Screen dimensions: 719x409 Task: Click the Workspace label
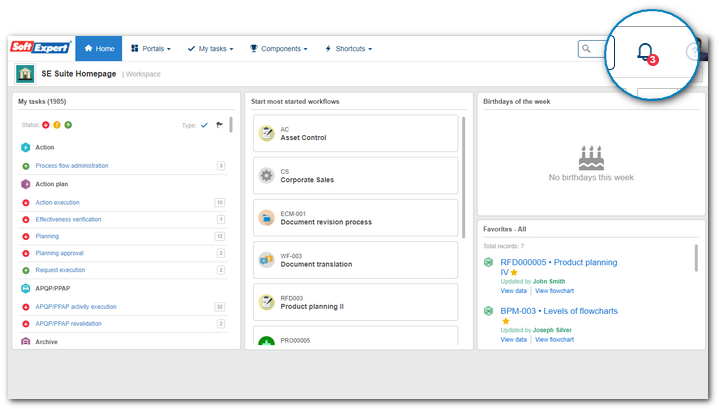pyautogui.click(x=143, y=74)
